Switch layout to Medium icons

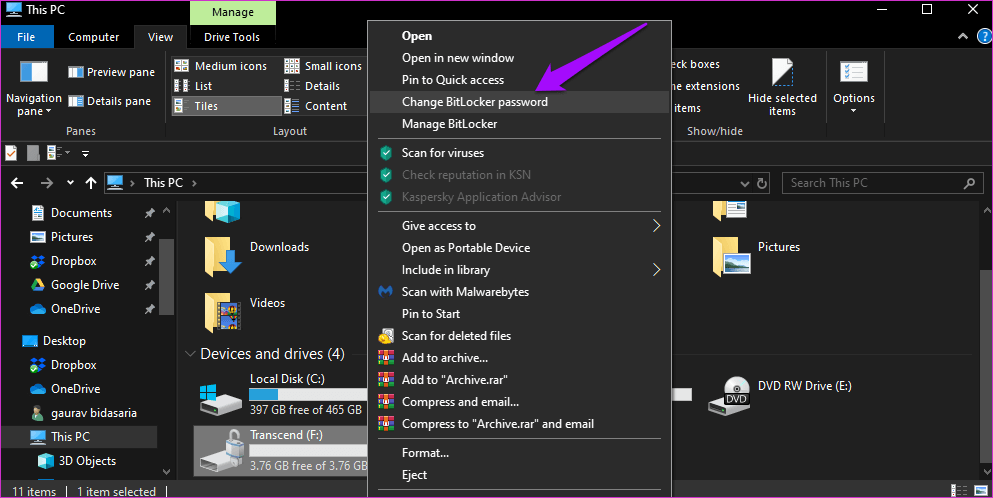220,66
